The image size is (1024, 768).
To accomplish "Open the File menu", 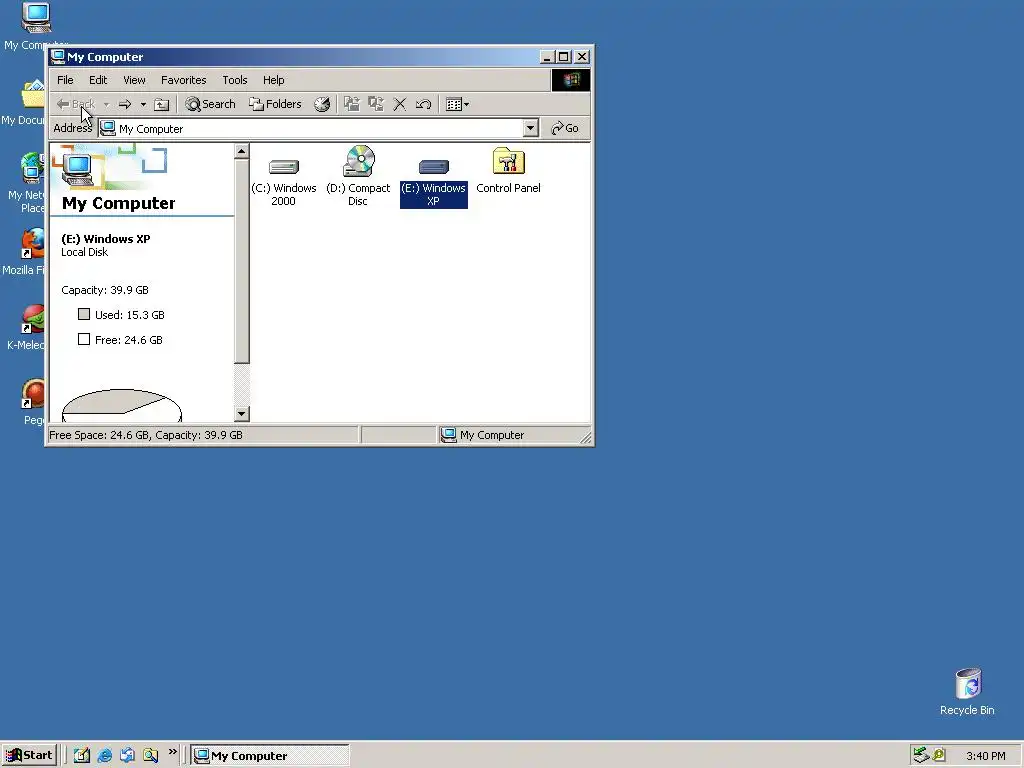I will pyautogui.click(x=65, y=80).
